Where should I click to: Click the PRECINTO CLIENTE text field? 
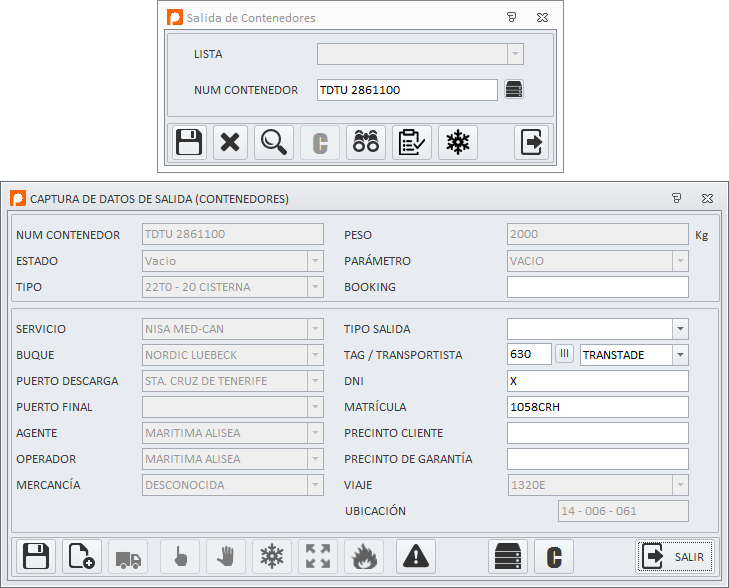597,433
